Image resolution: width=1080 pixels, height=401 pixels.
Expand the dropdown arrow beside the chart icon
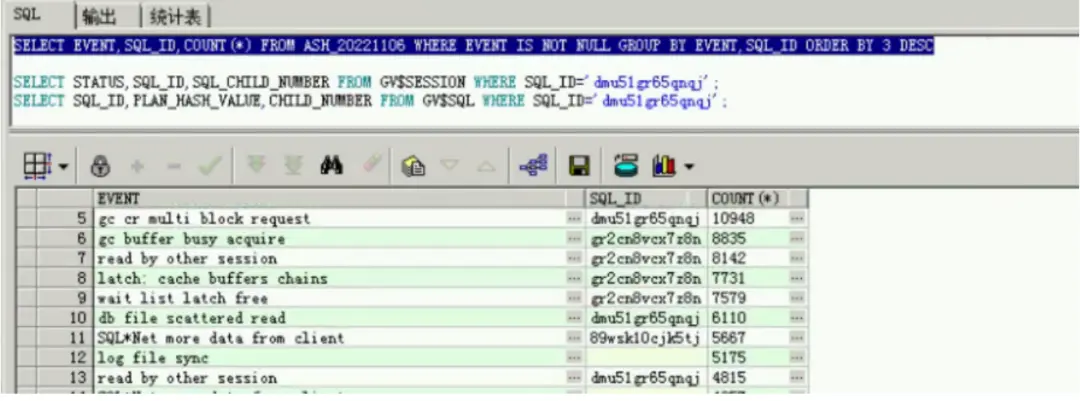coord(688,167)
